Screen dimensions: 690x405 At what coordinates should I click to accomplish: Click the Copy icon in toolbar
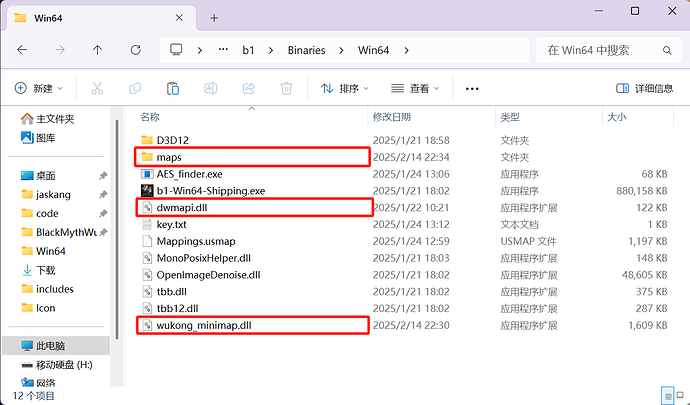coord(135,88)
